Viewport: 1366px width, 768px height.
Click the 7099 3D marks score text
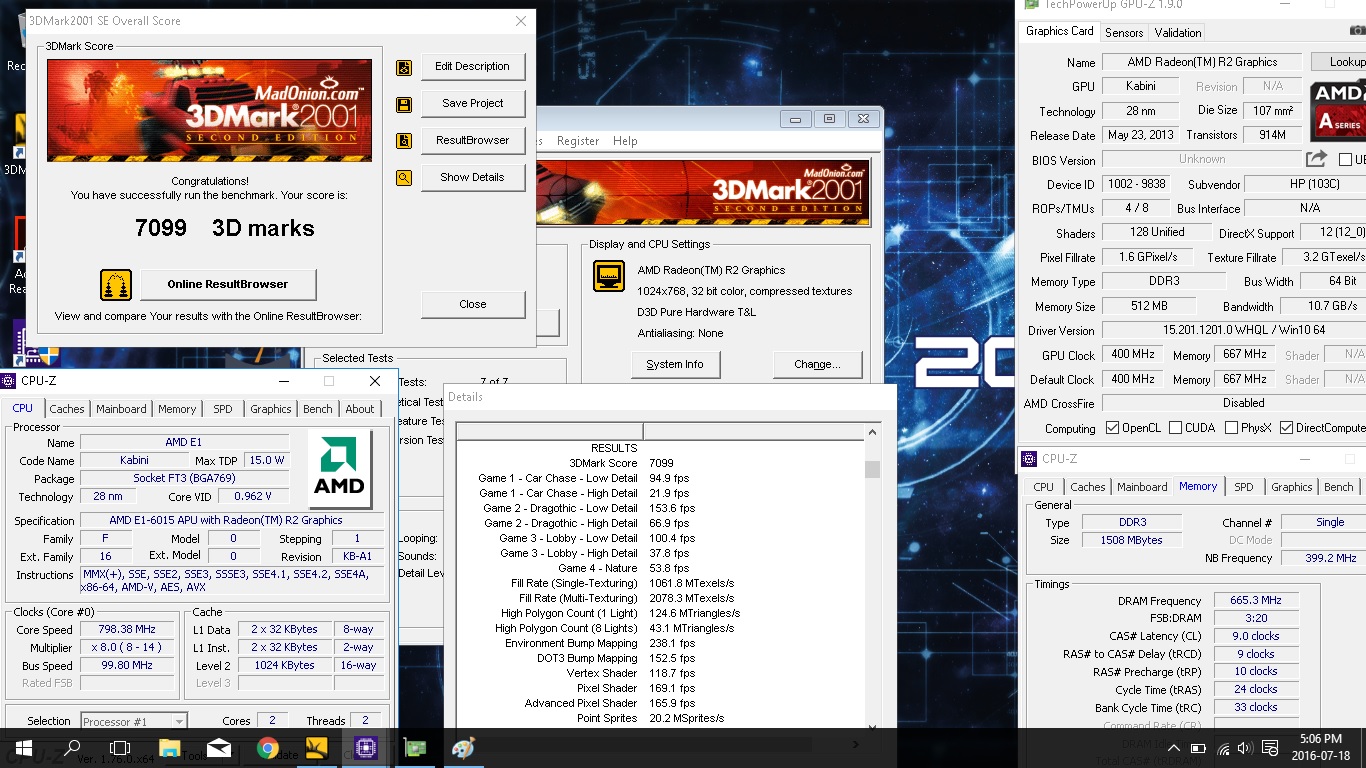coord(224,228)
